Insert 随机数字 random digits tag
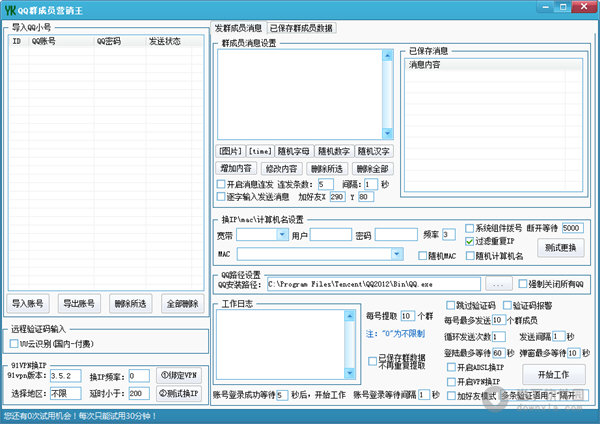This screenshot has height=424, width=600. (333, 151)
